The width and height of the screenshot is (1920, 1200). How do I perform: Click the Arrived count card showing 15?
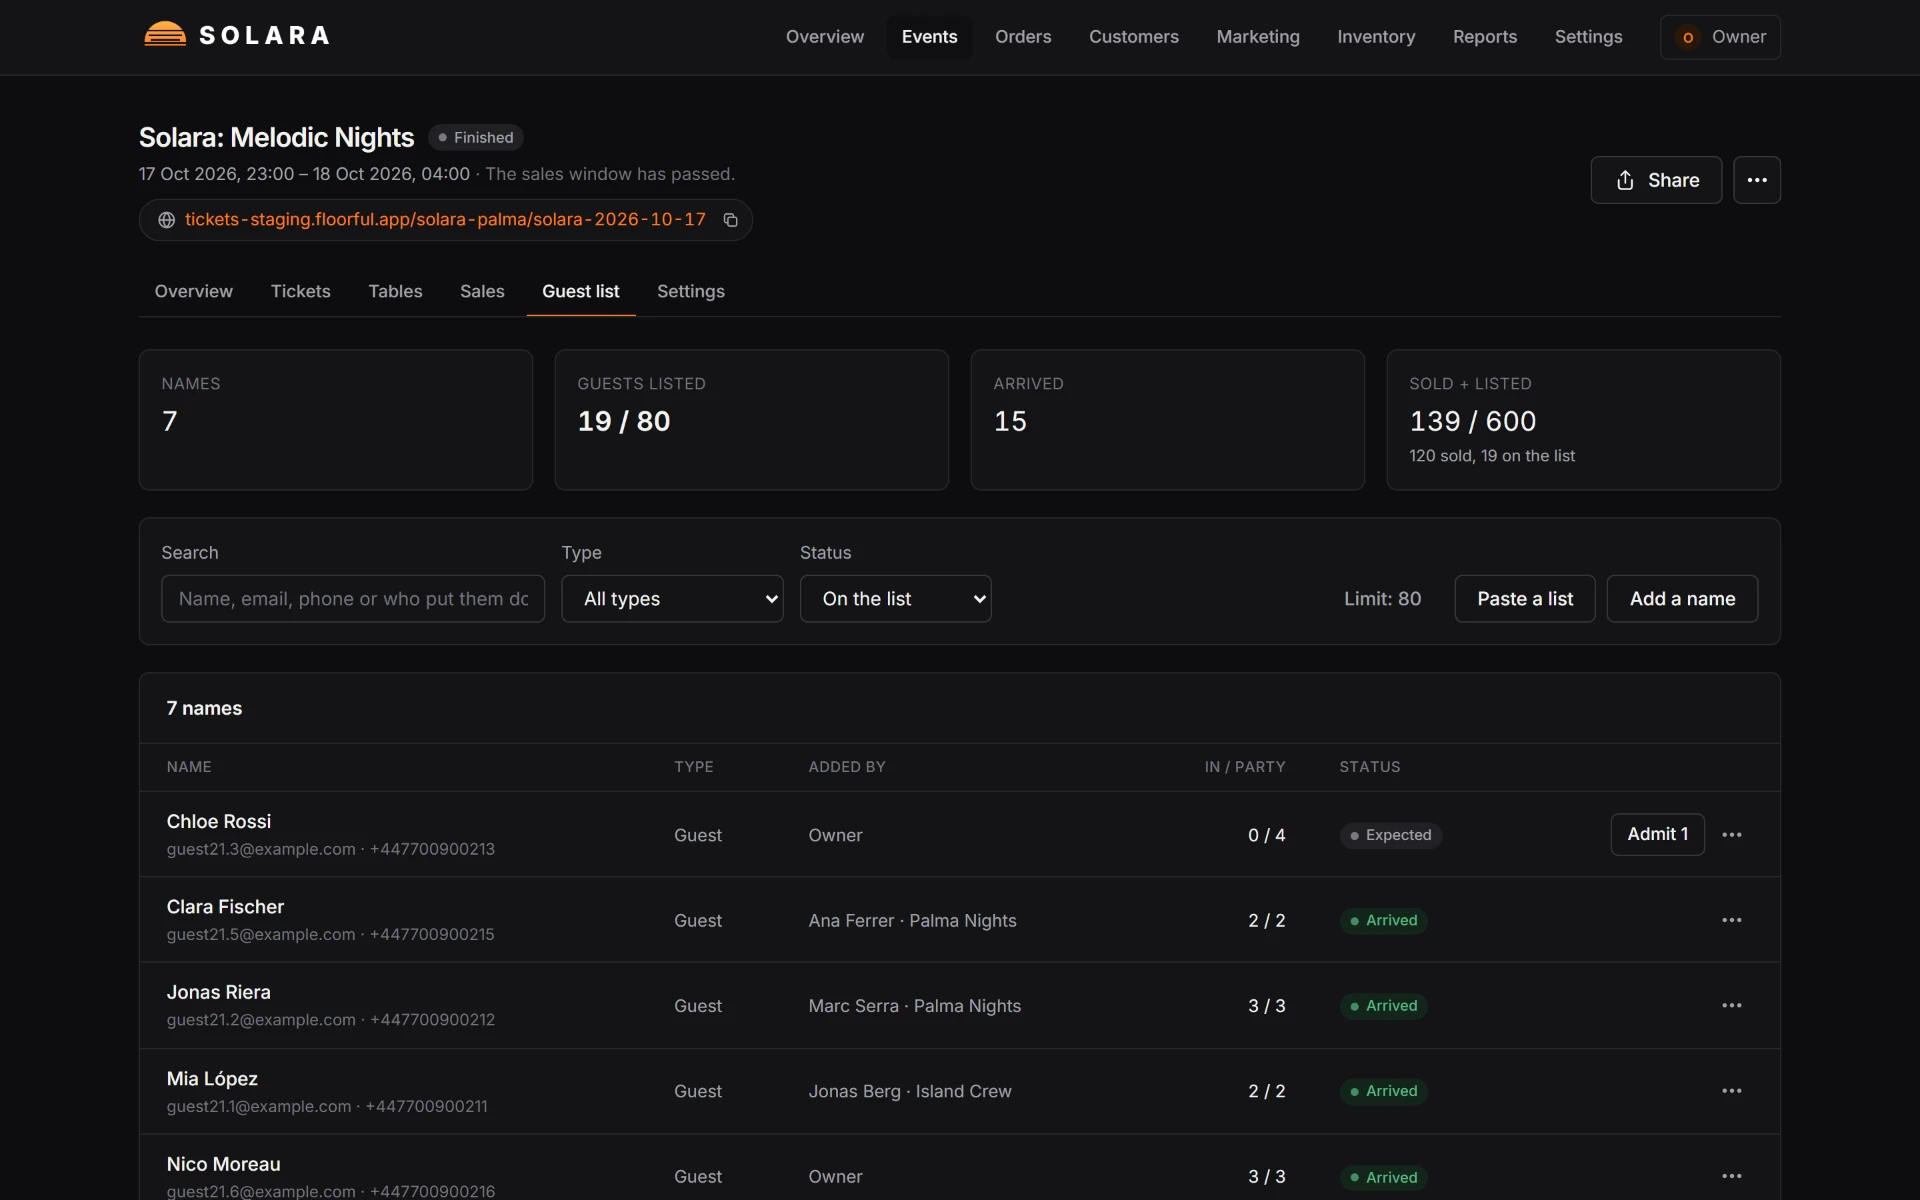pos(1167,420)
